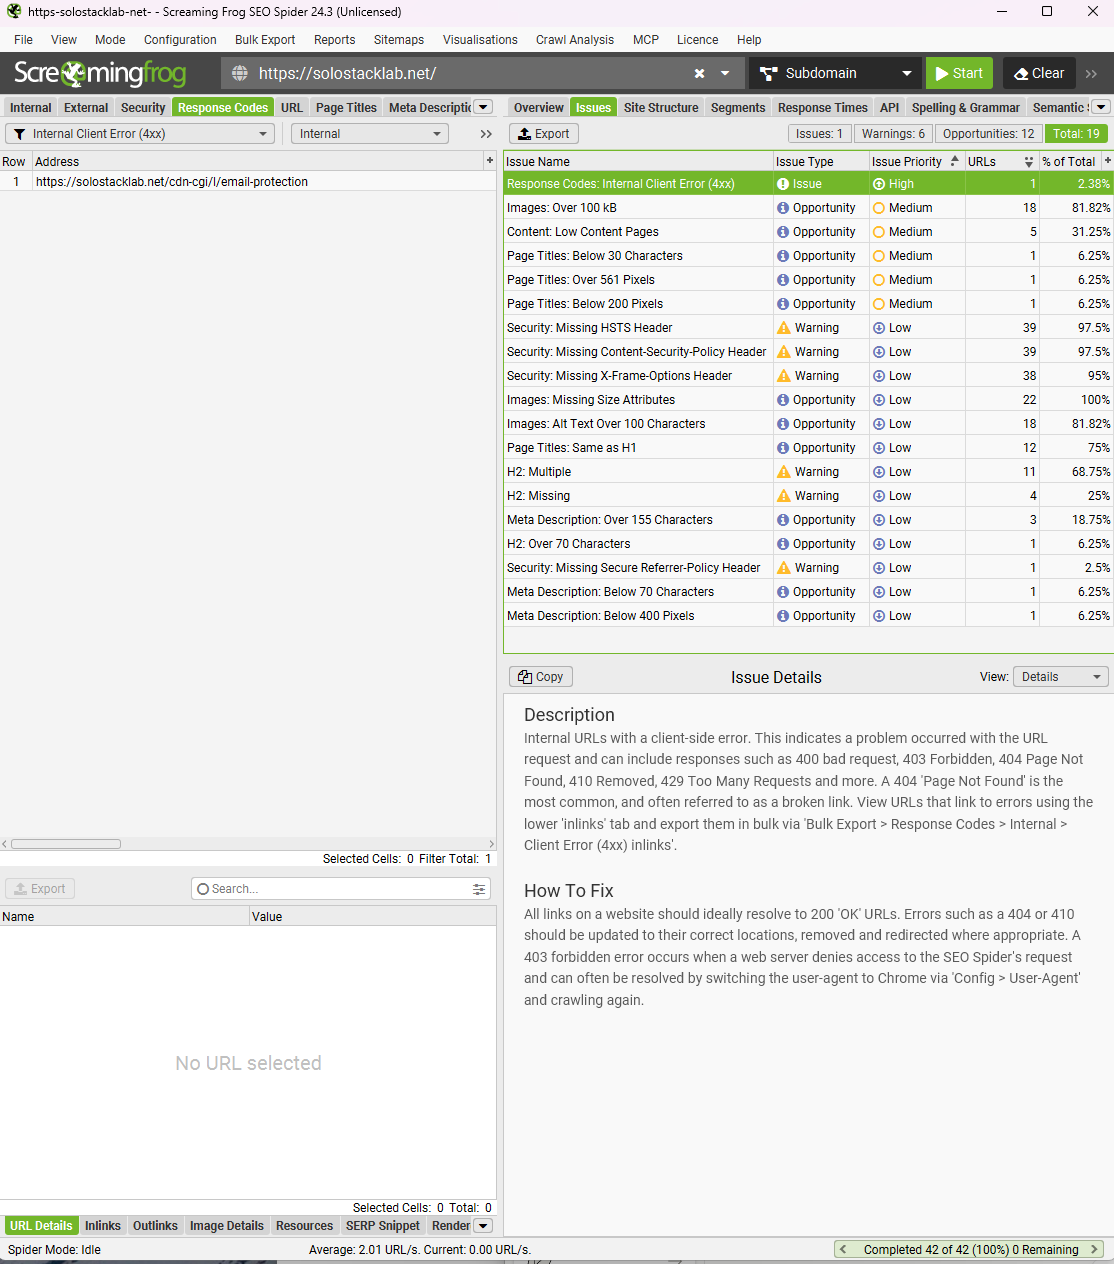Click Low priority icon for H2: Missing

tap(879, 496)
